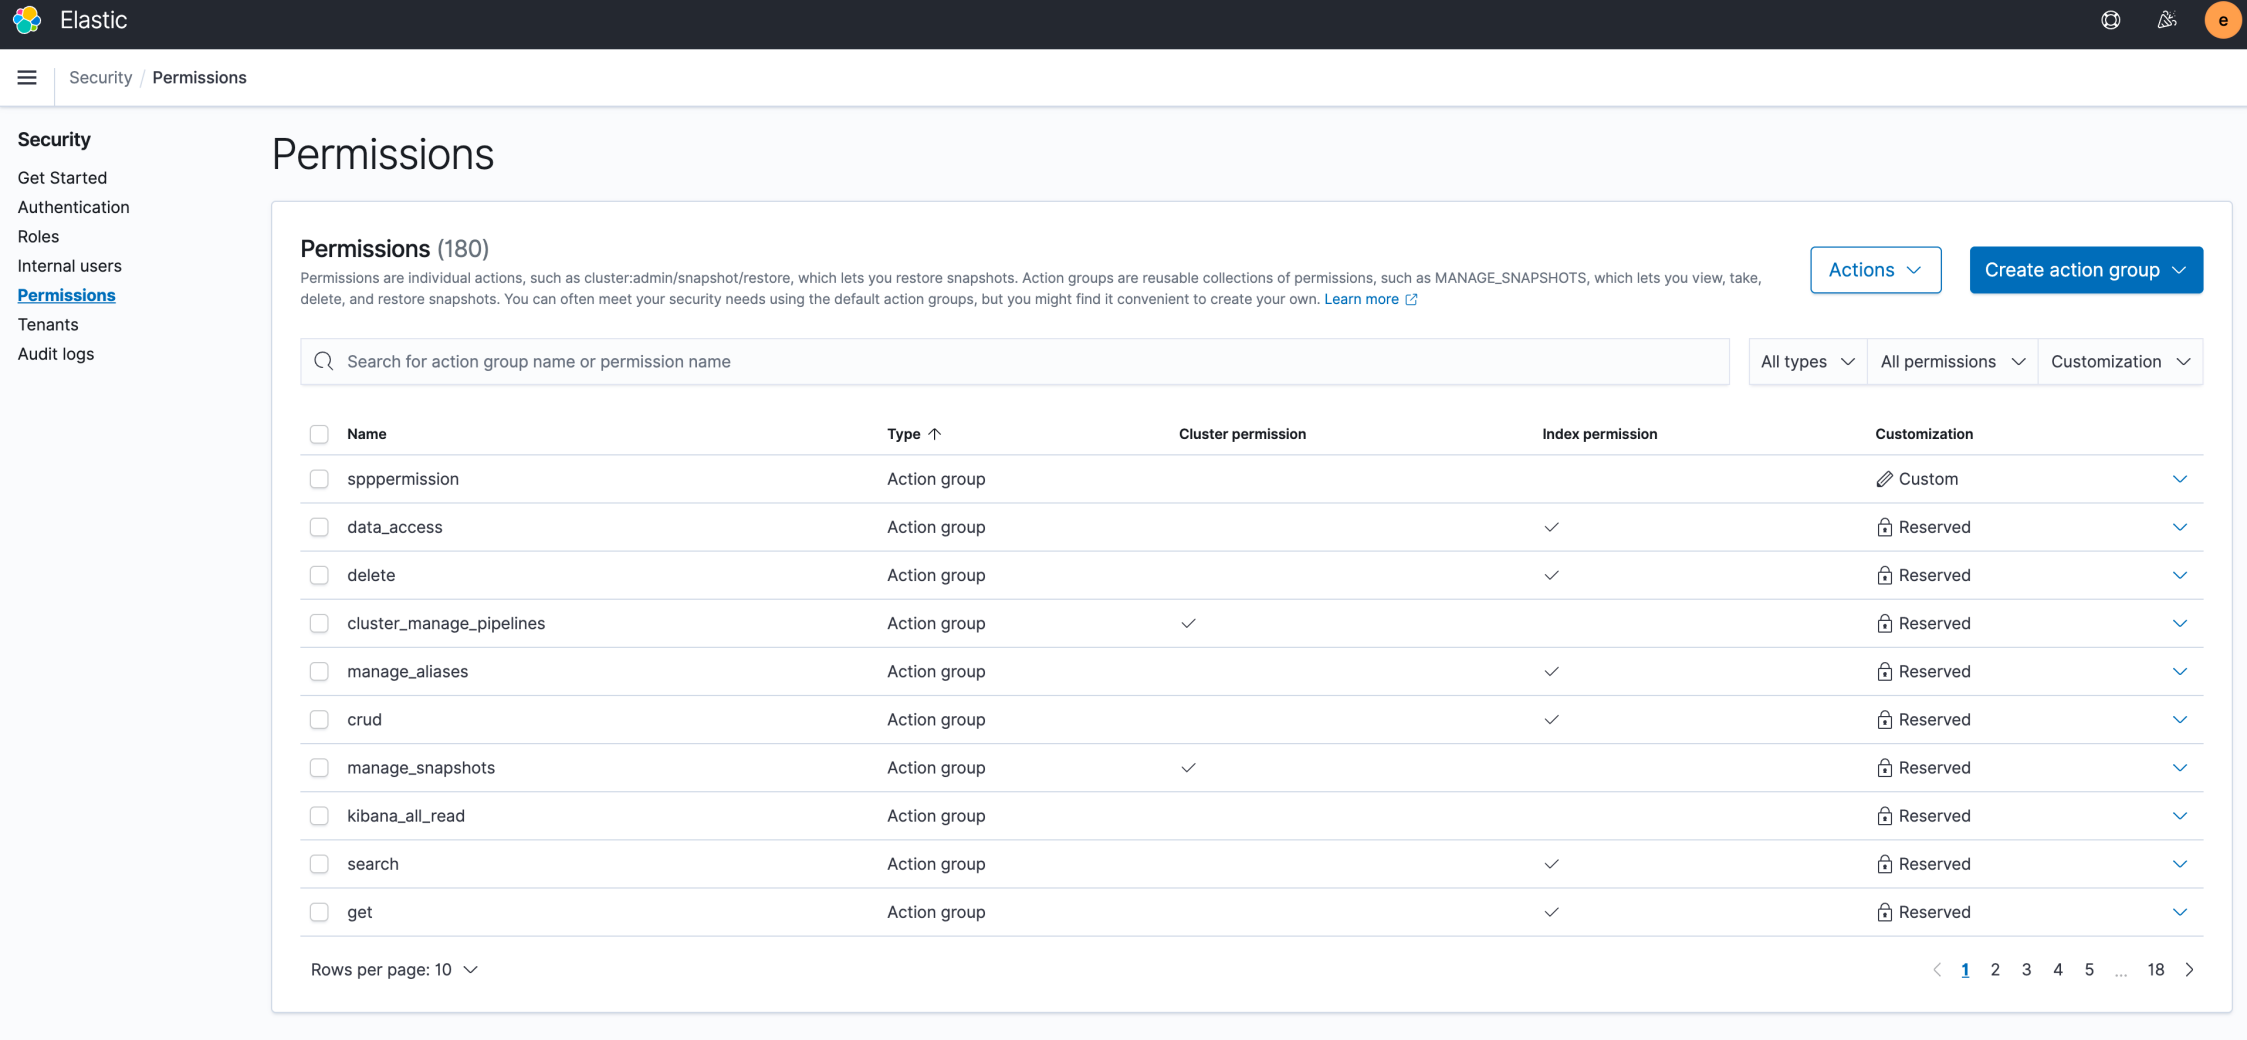The width and height of the screenshot is (2247, 1040).
Task: Open the All types filter dropdown
Action: (1807, 362)
